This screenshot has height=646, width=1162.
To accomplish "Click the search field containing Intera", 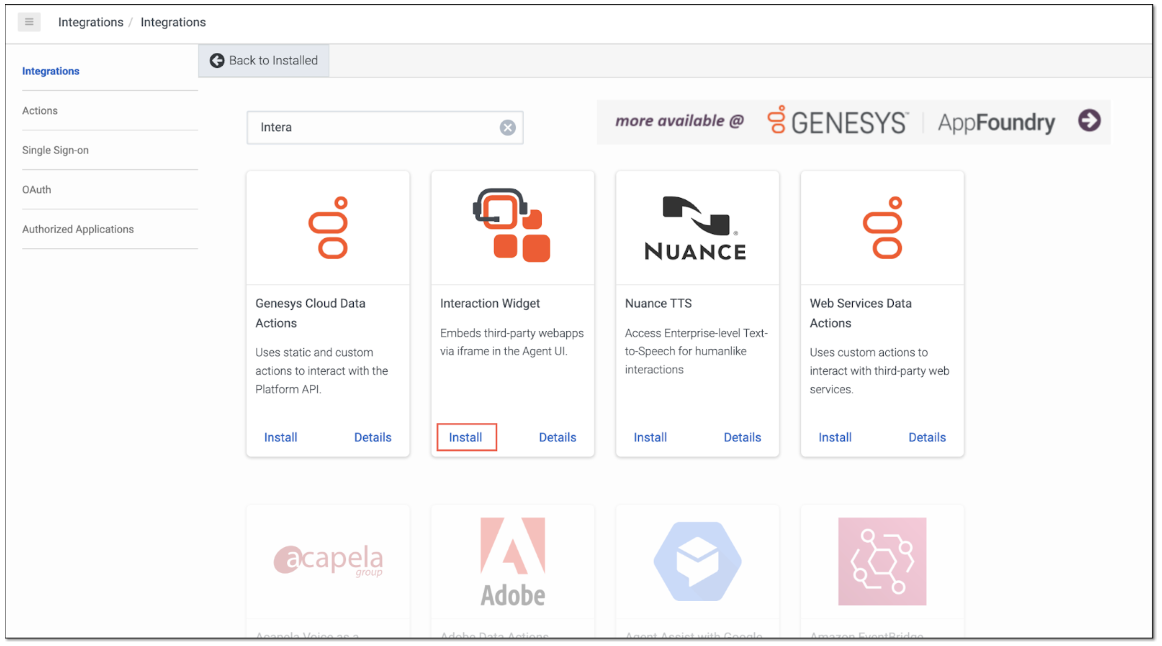I will pyautogui.click(x=385, y=127).
